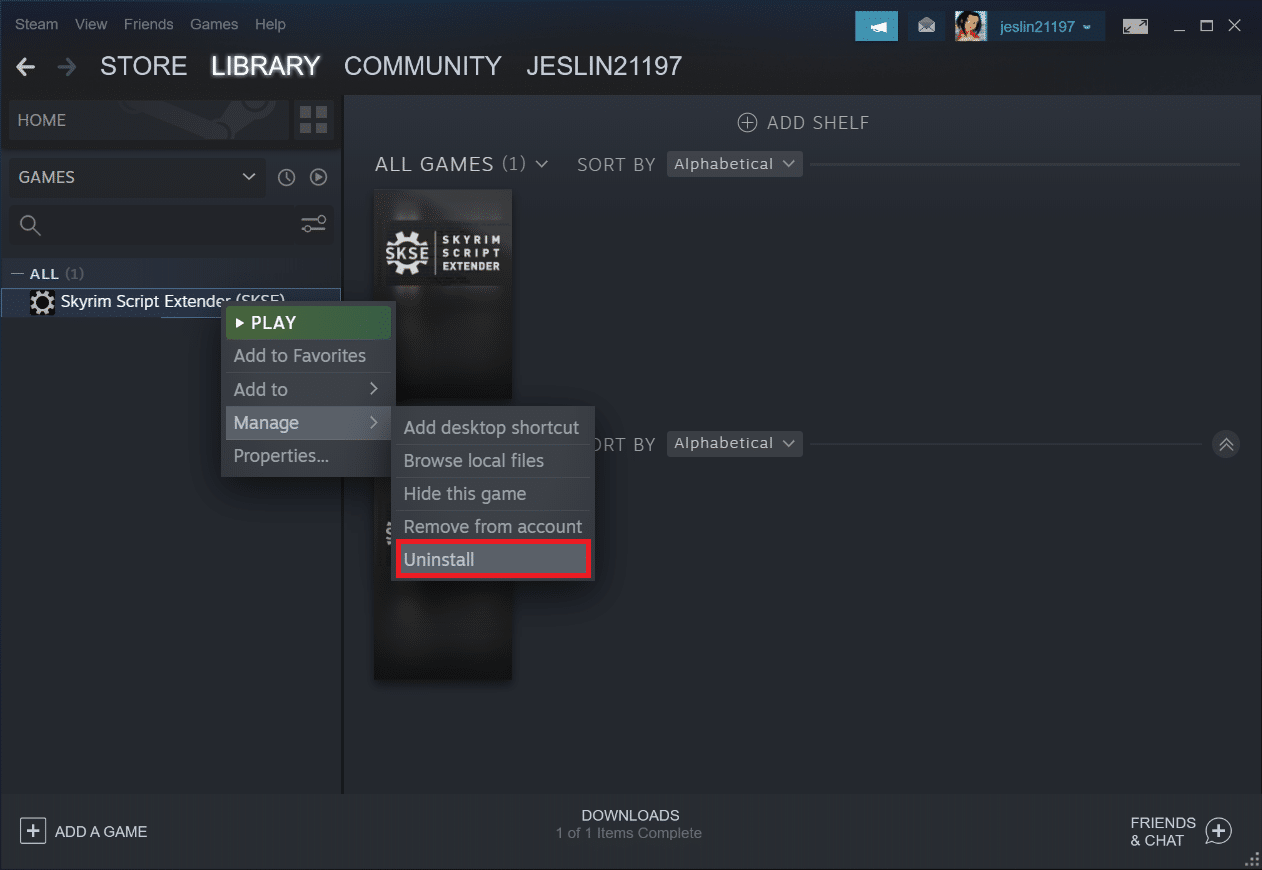Open the STORE tab
Image resolution: width=1262 pixels, height=870 pixels.
144,67
